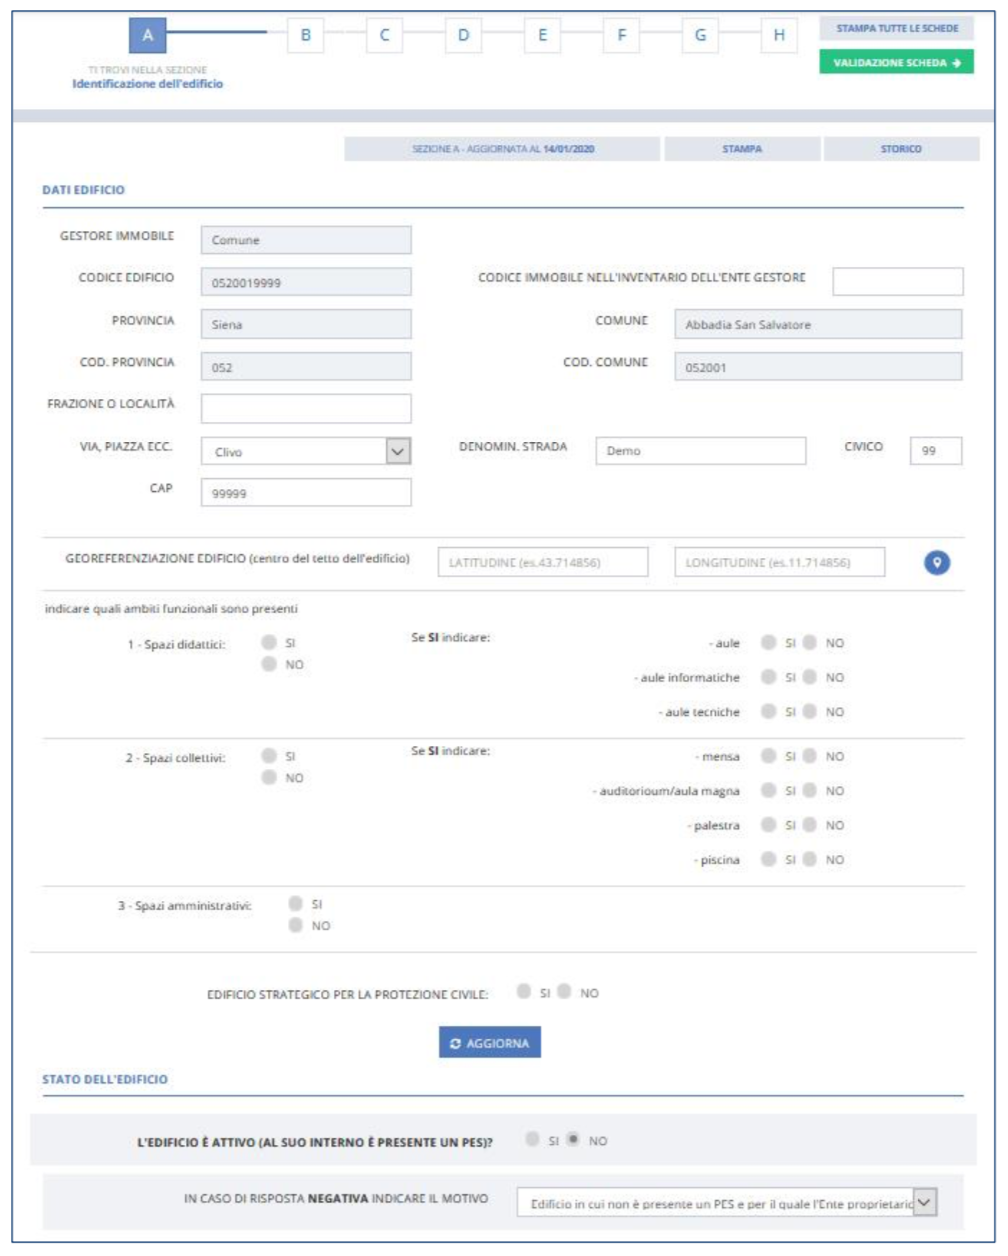Select SI for edificio strategico protezione civile
1008x1256 pixels.
[x=524, y=992]
